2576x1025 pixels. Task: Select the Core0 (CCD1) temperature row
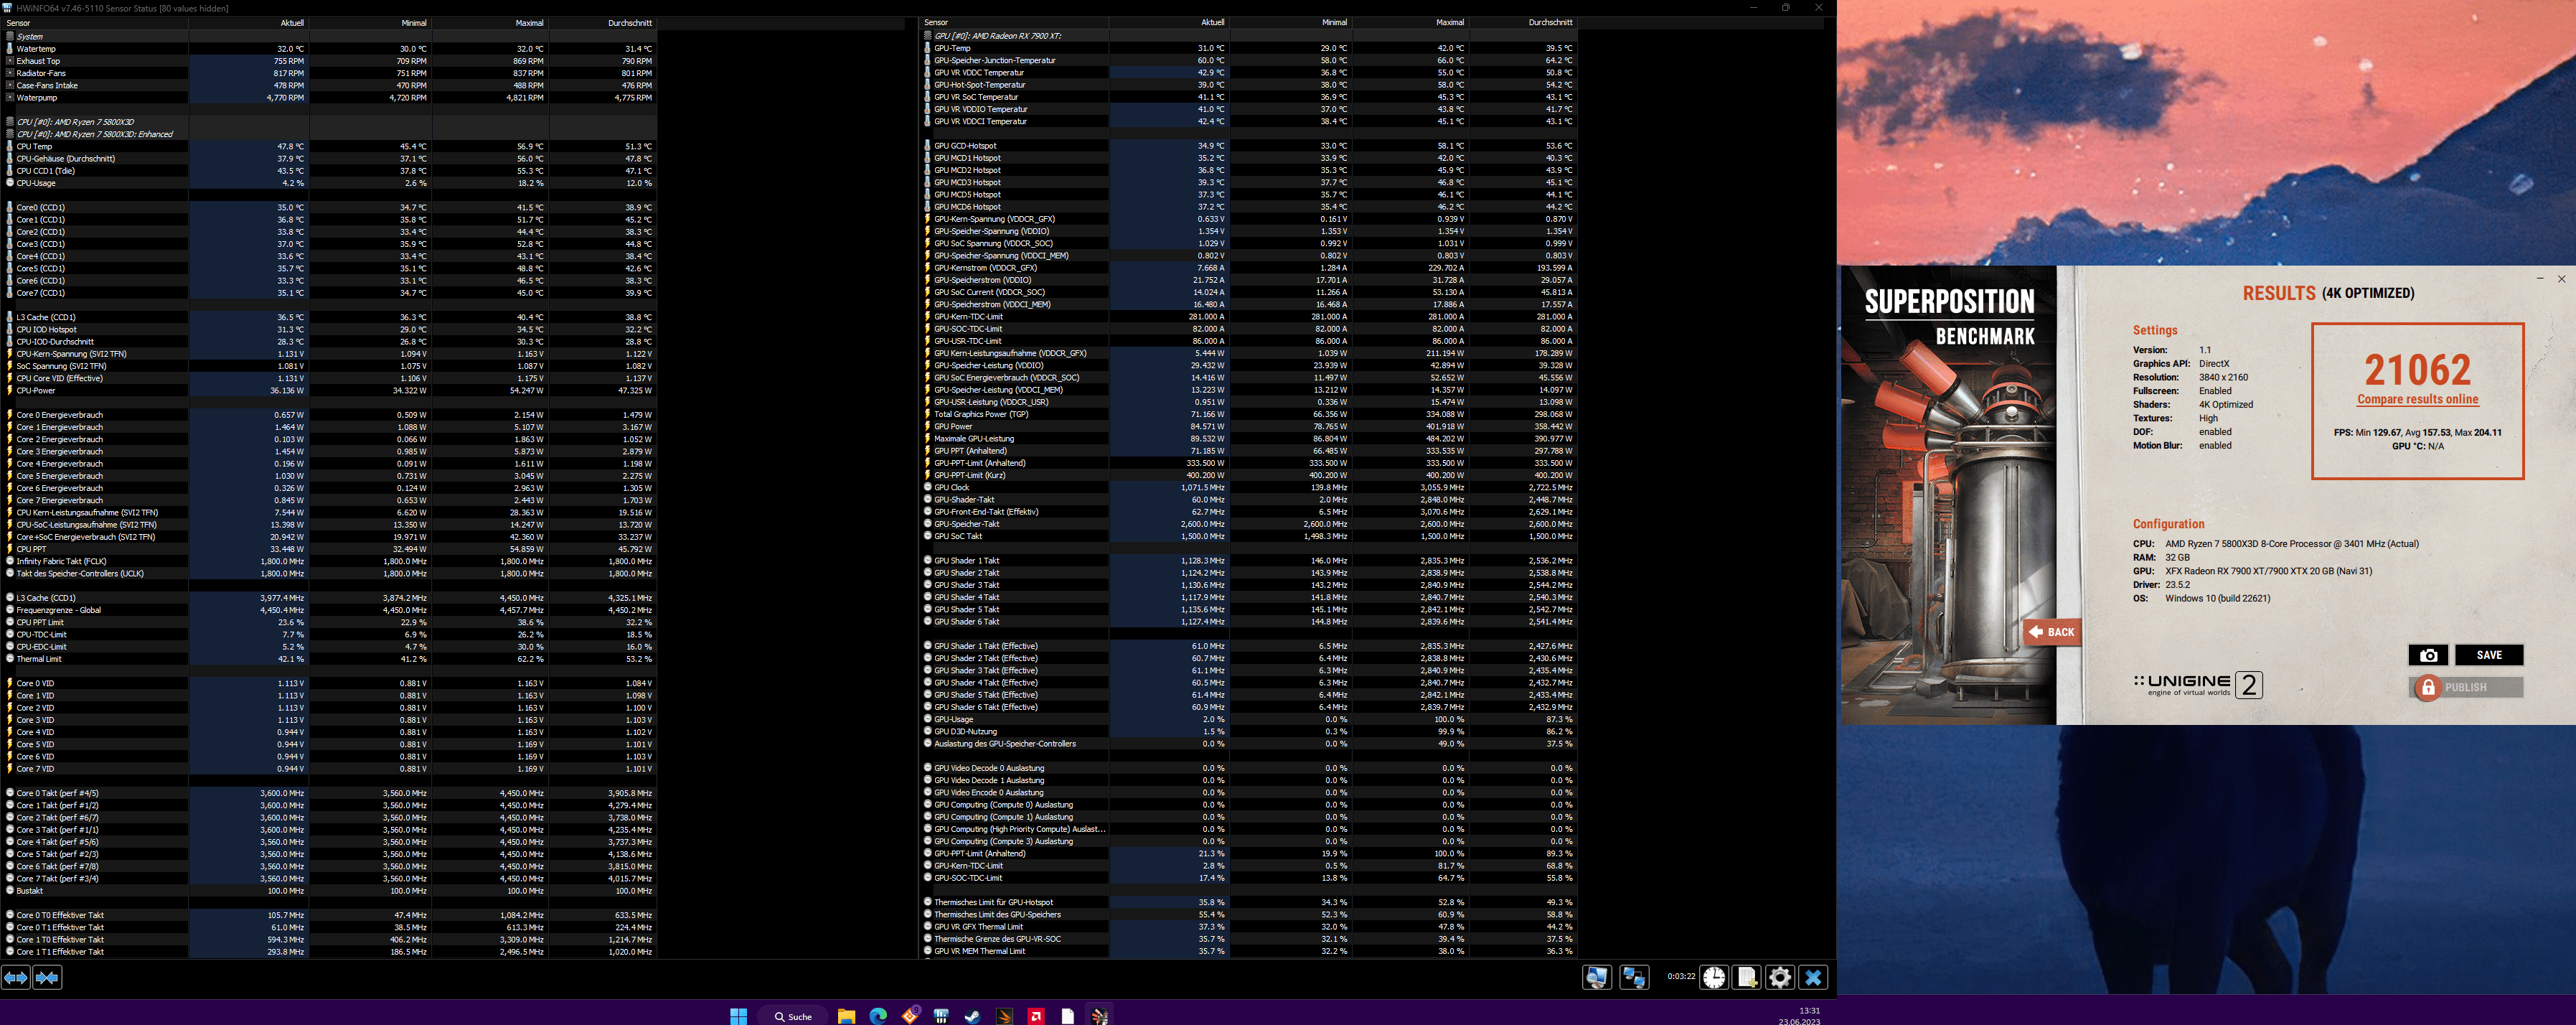pos(330,207)
